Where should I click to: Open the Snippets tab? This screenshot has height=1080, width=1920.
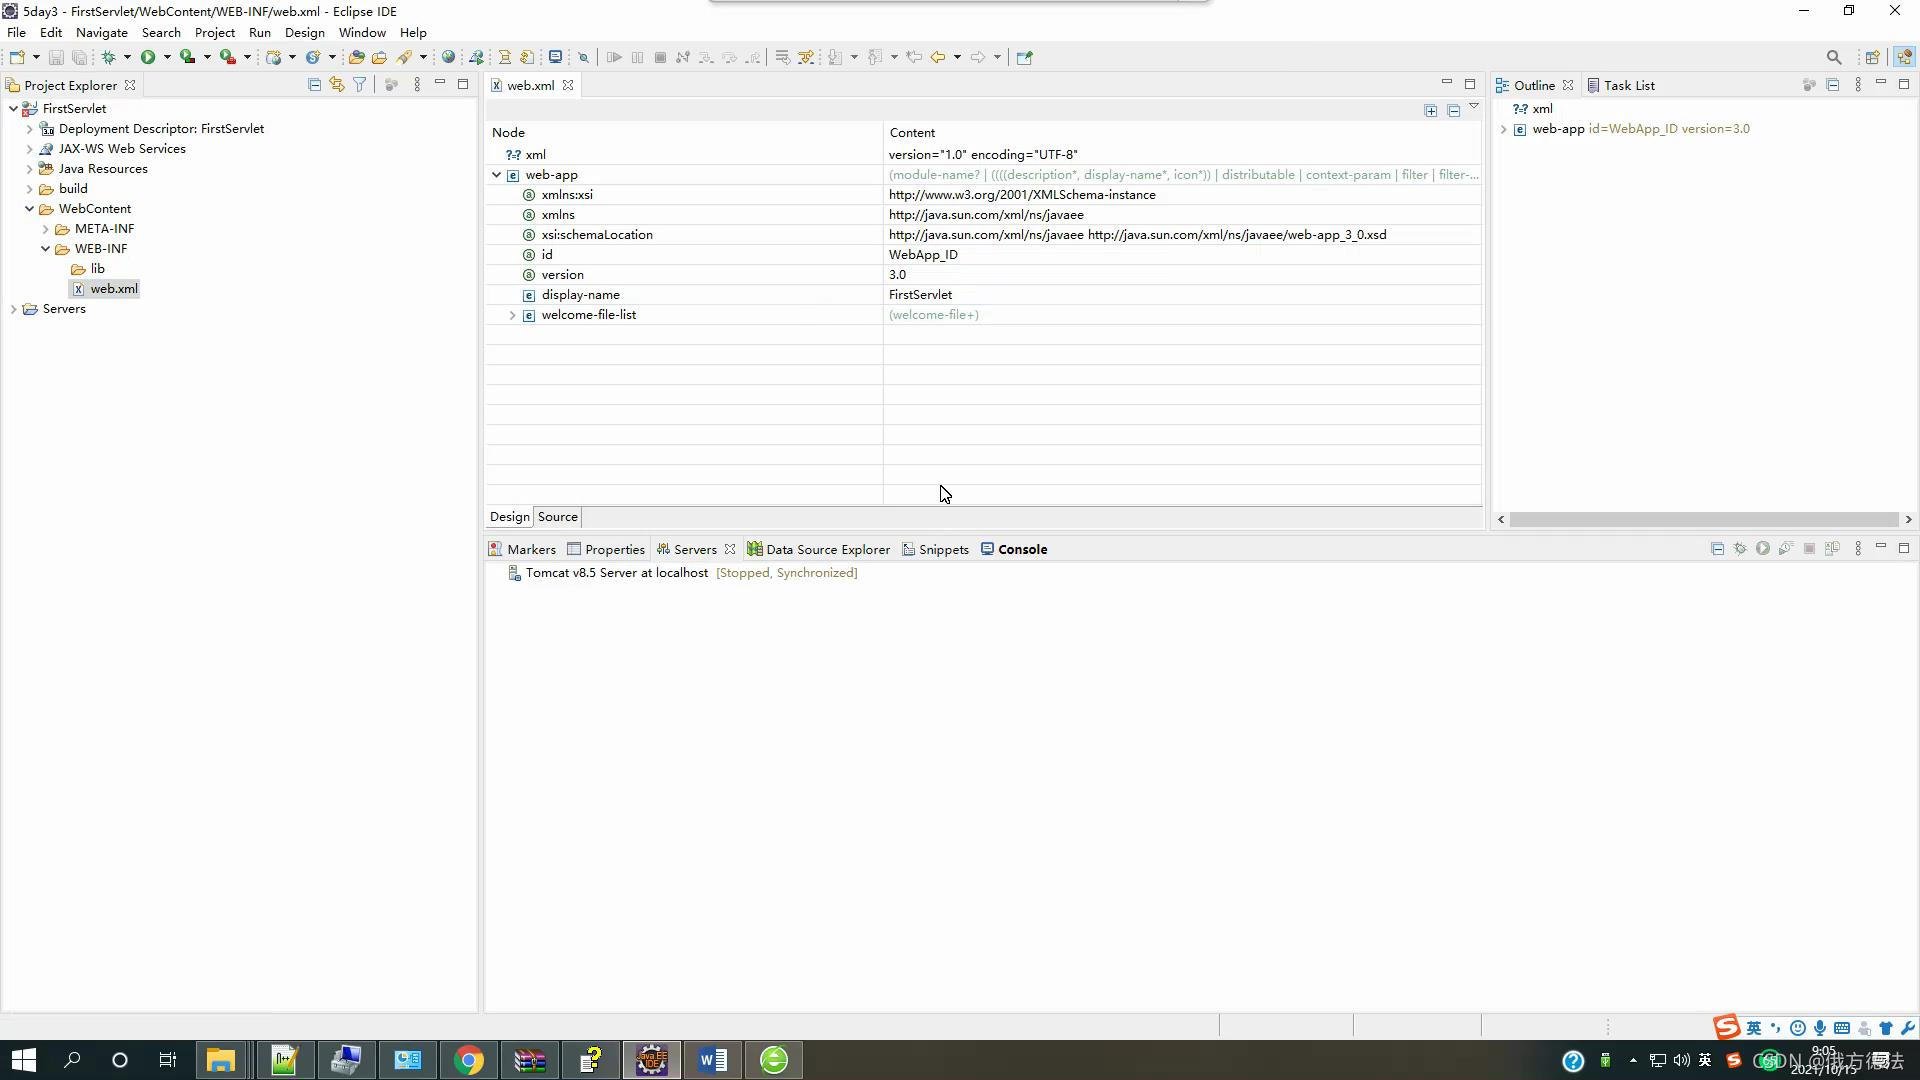(x=935, y=549)
